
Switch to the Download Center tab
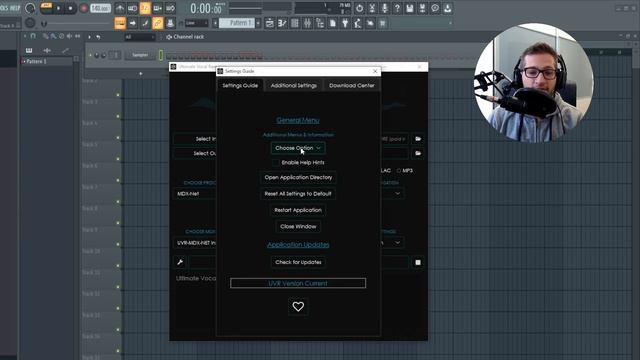pos(351,85)
